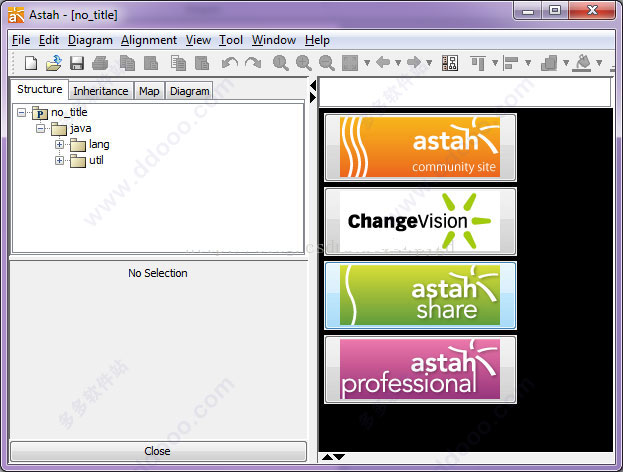
Task: Switch to the Structure tab
Action: (39, 89)
